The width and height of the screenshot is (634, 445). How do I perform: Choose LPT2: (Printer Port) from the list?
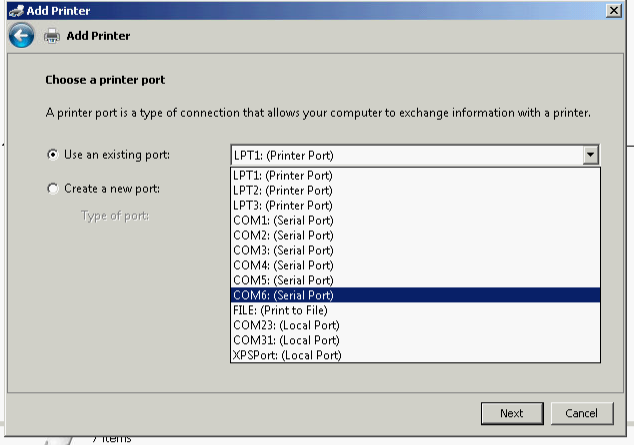(283, 190)
